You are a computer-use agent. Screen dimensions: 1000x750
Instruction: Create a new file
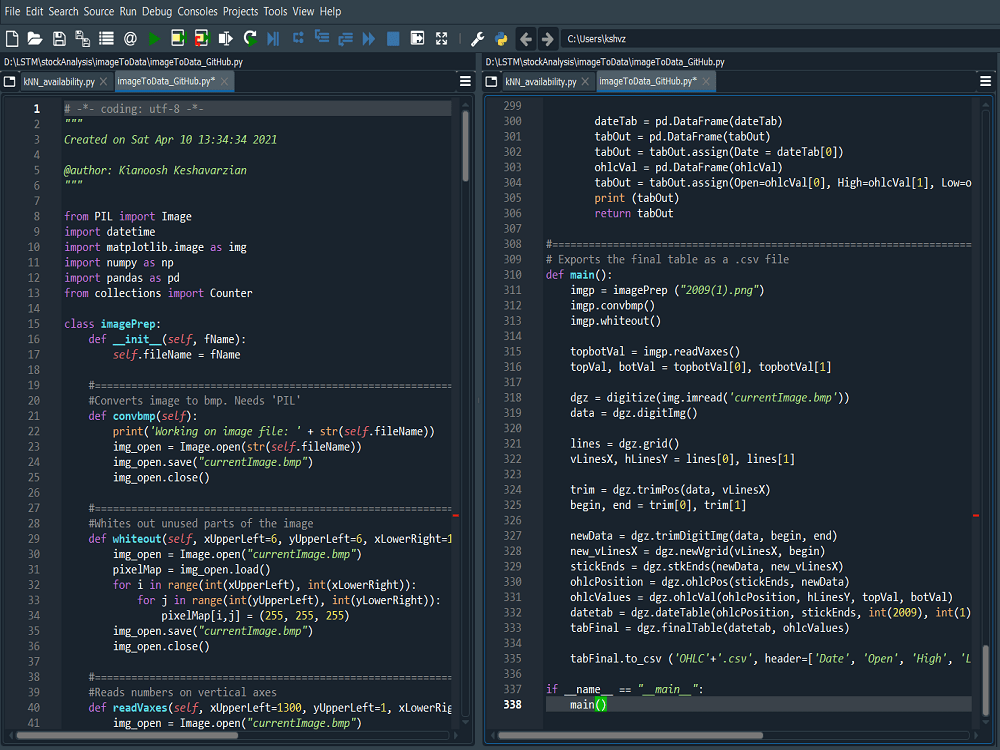click(11, 38)
